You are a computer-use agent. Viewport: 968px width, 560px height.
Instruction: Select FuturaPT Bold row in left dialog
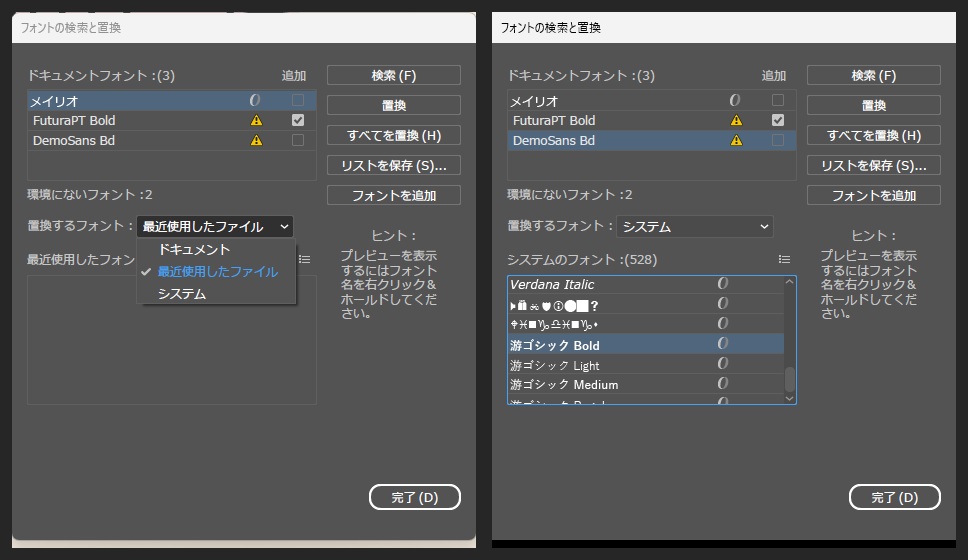tap(172, 120)
